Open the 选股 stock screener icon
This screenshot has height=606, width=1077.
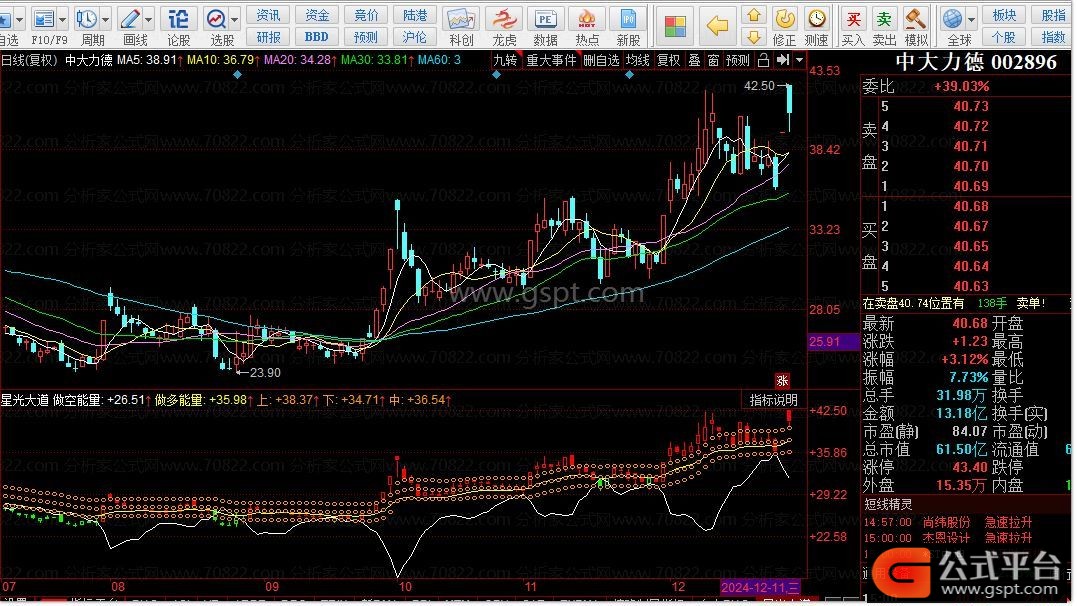(x=216, y=19)
